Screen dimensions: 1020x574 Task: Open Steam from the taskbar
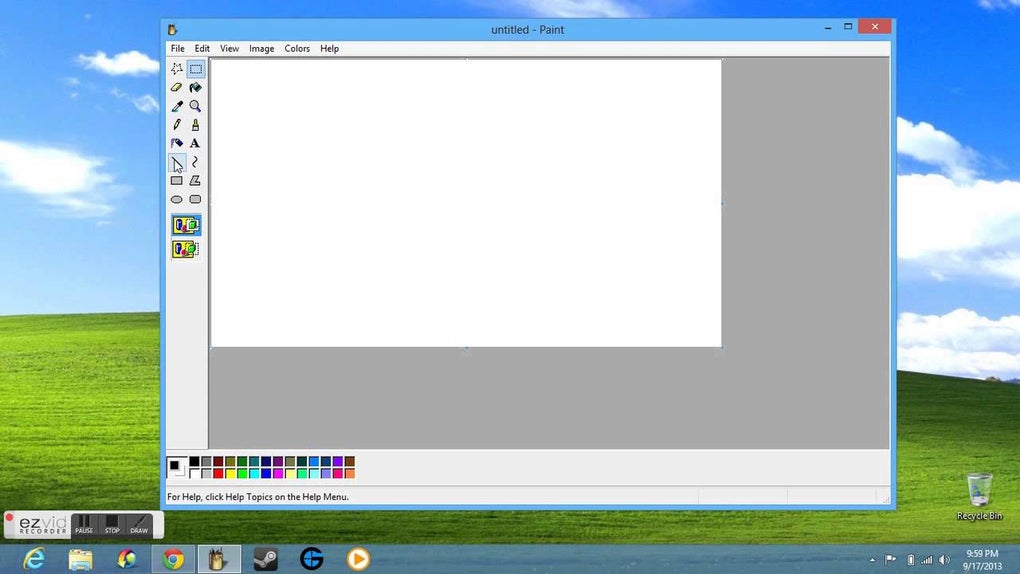click(265, 559)
